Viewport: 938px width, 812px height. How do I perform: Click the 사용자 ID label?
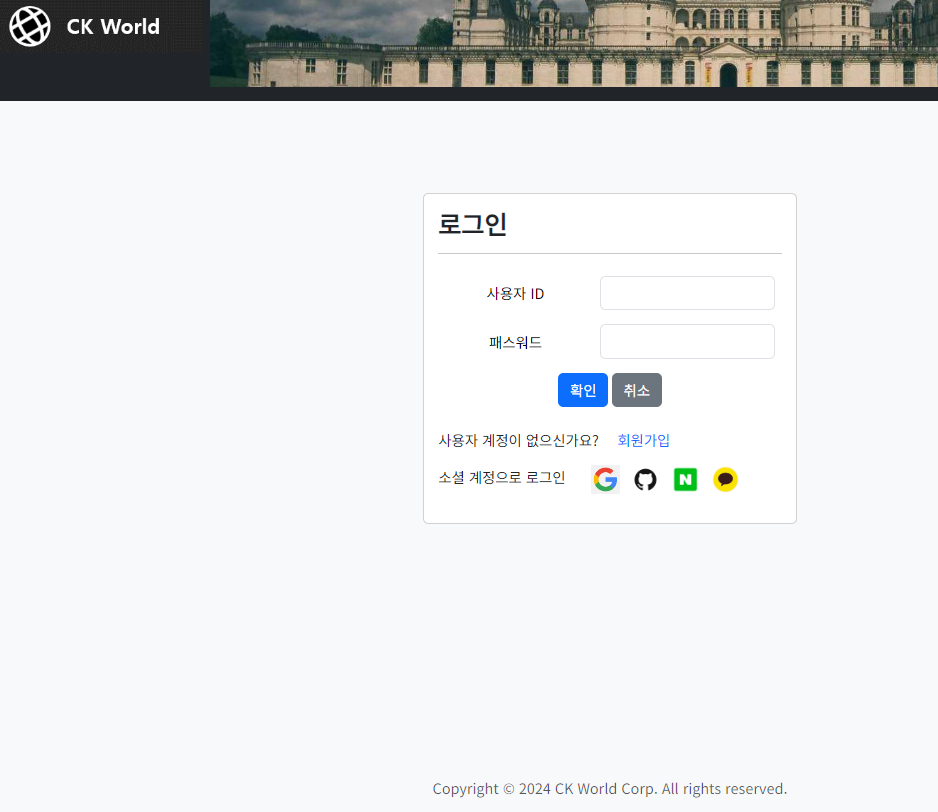click(x=515, y=294)
